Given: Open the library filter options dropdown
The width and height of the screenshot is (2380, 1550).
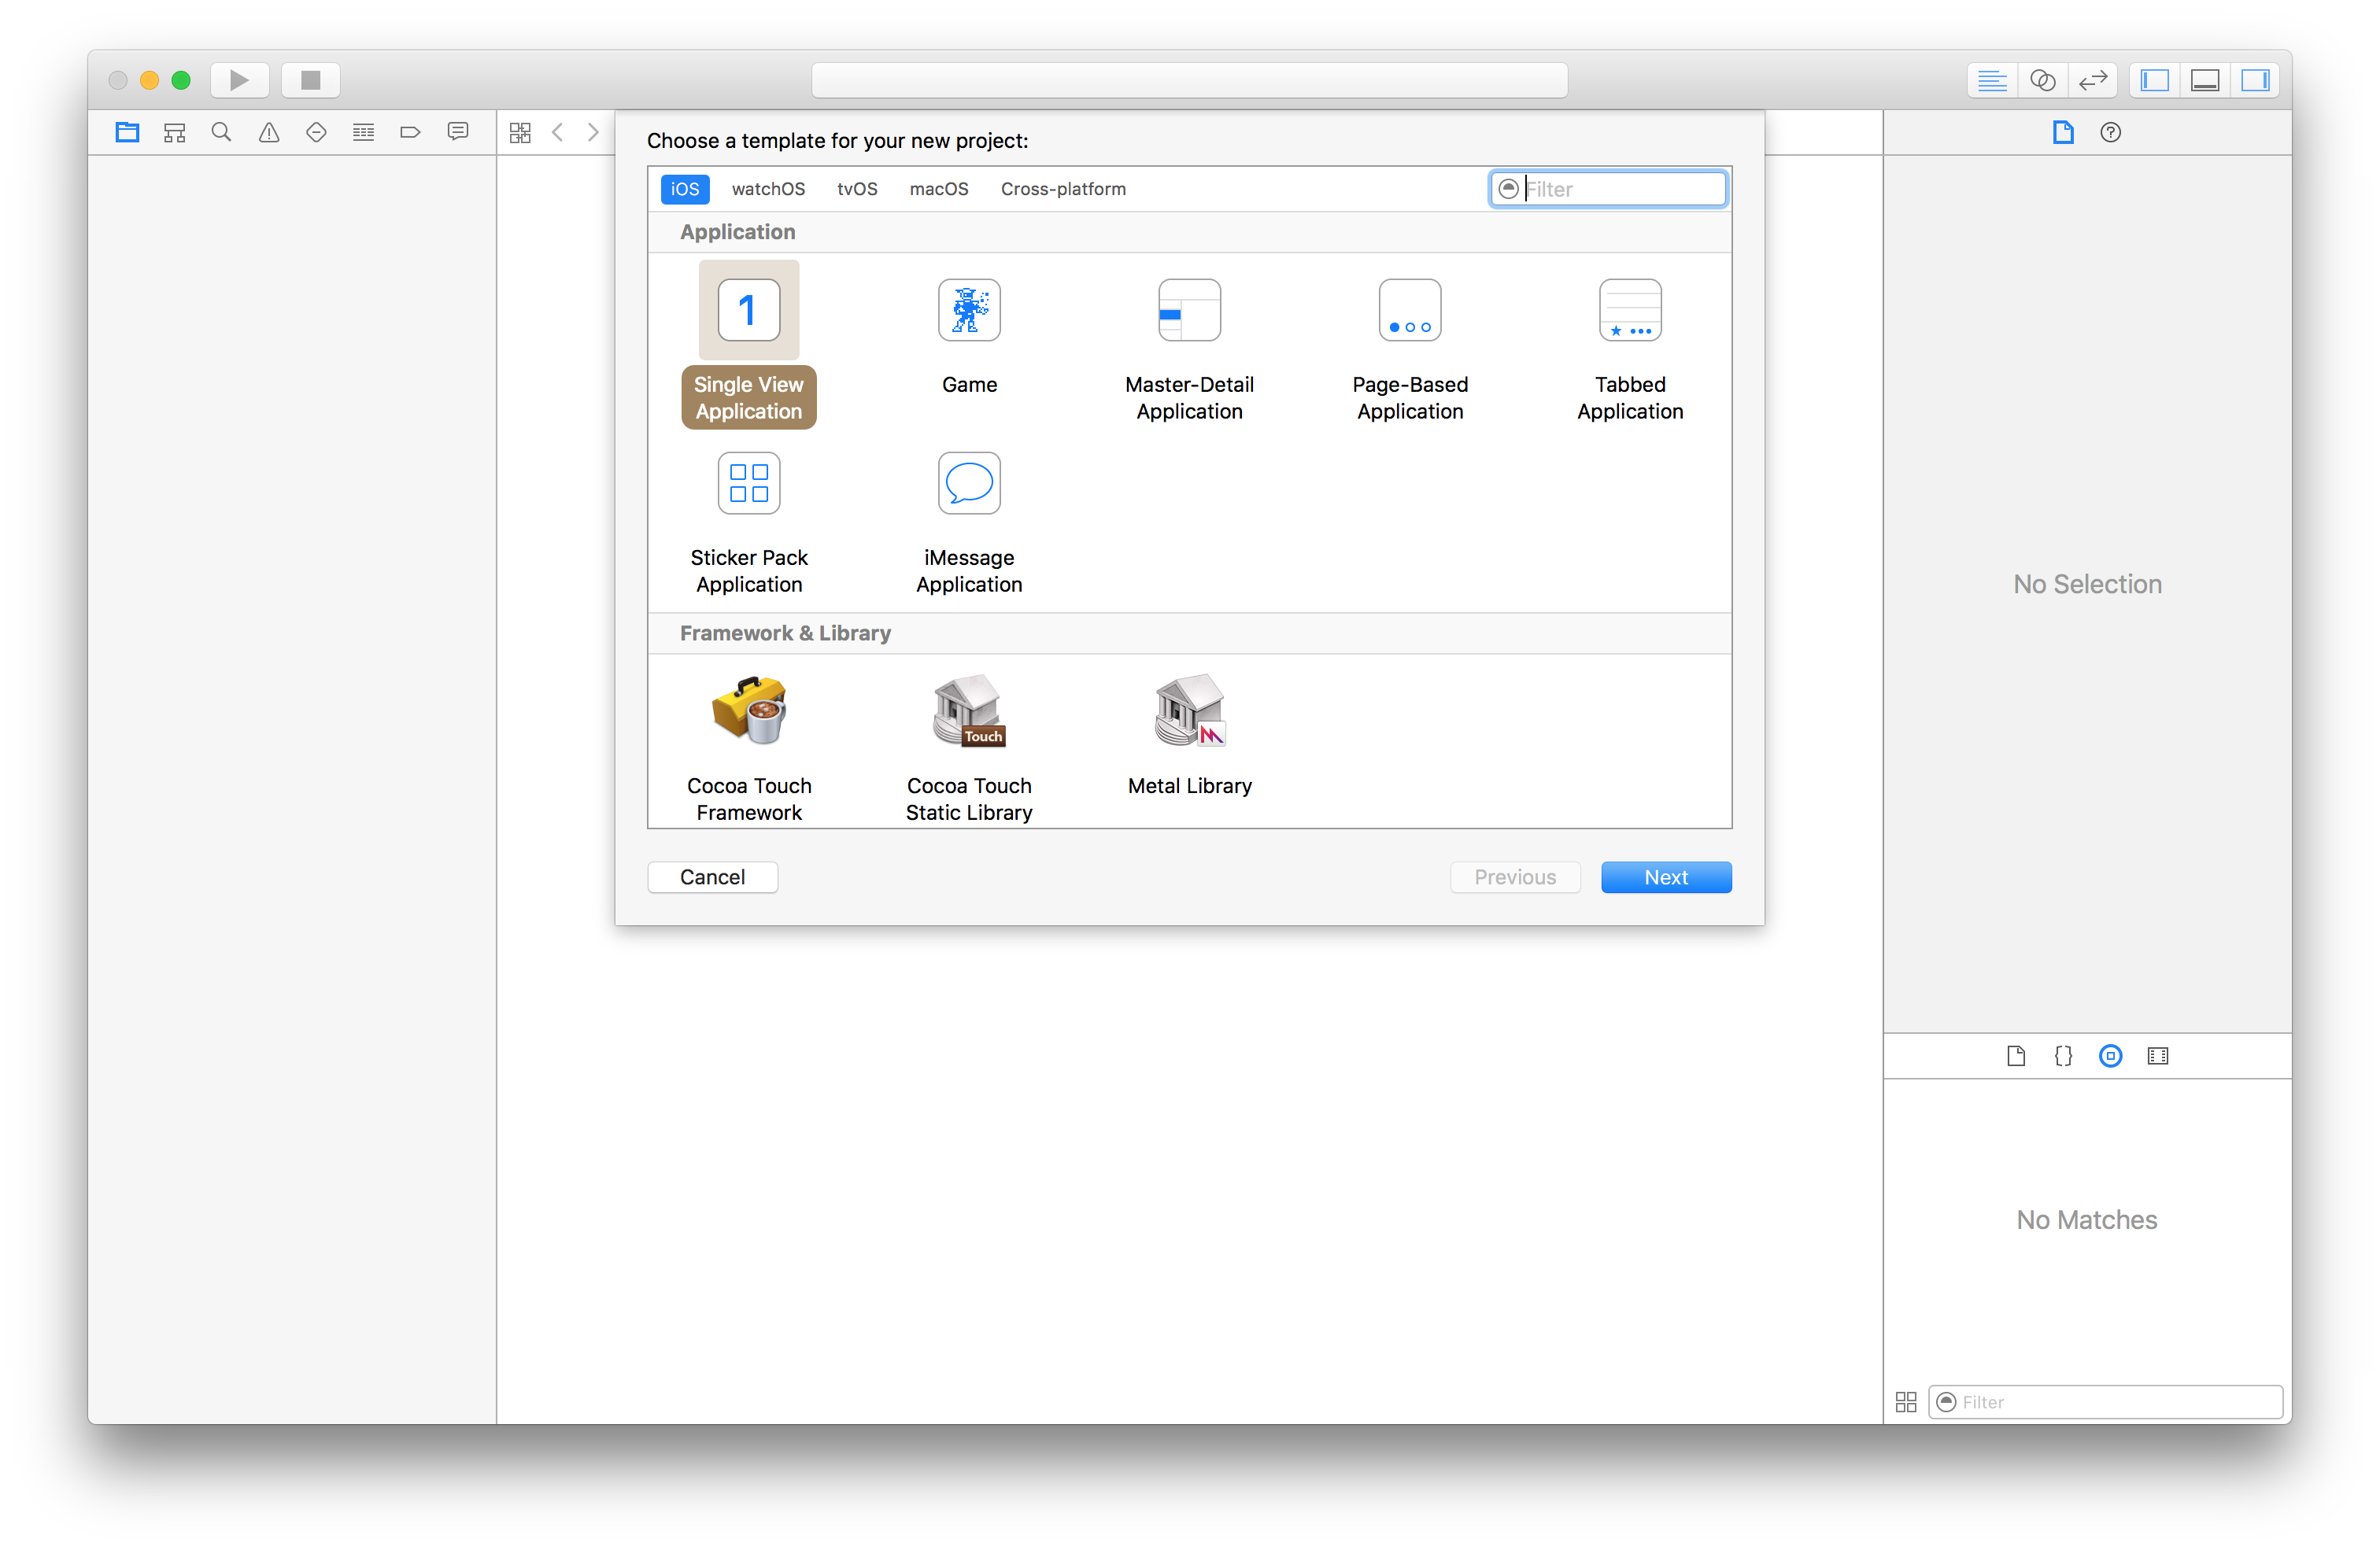Looking at the screenshot, I should click(x=1946, y=1402).
